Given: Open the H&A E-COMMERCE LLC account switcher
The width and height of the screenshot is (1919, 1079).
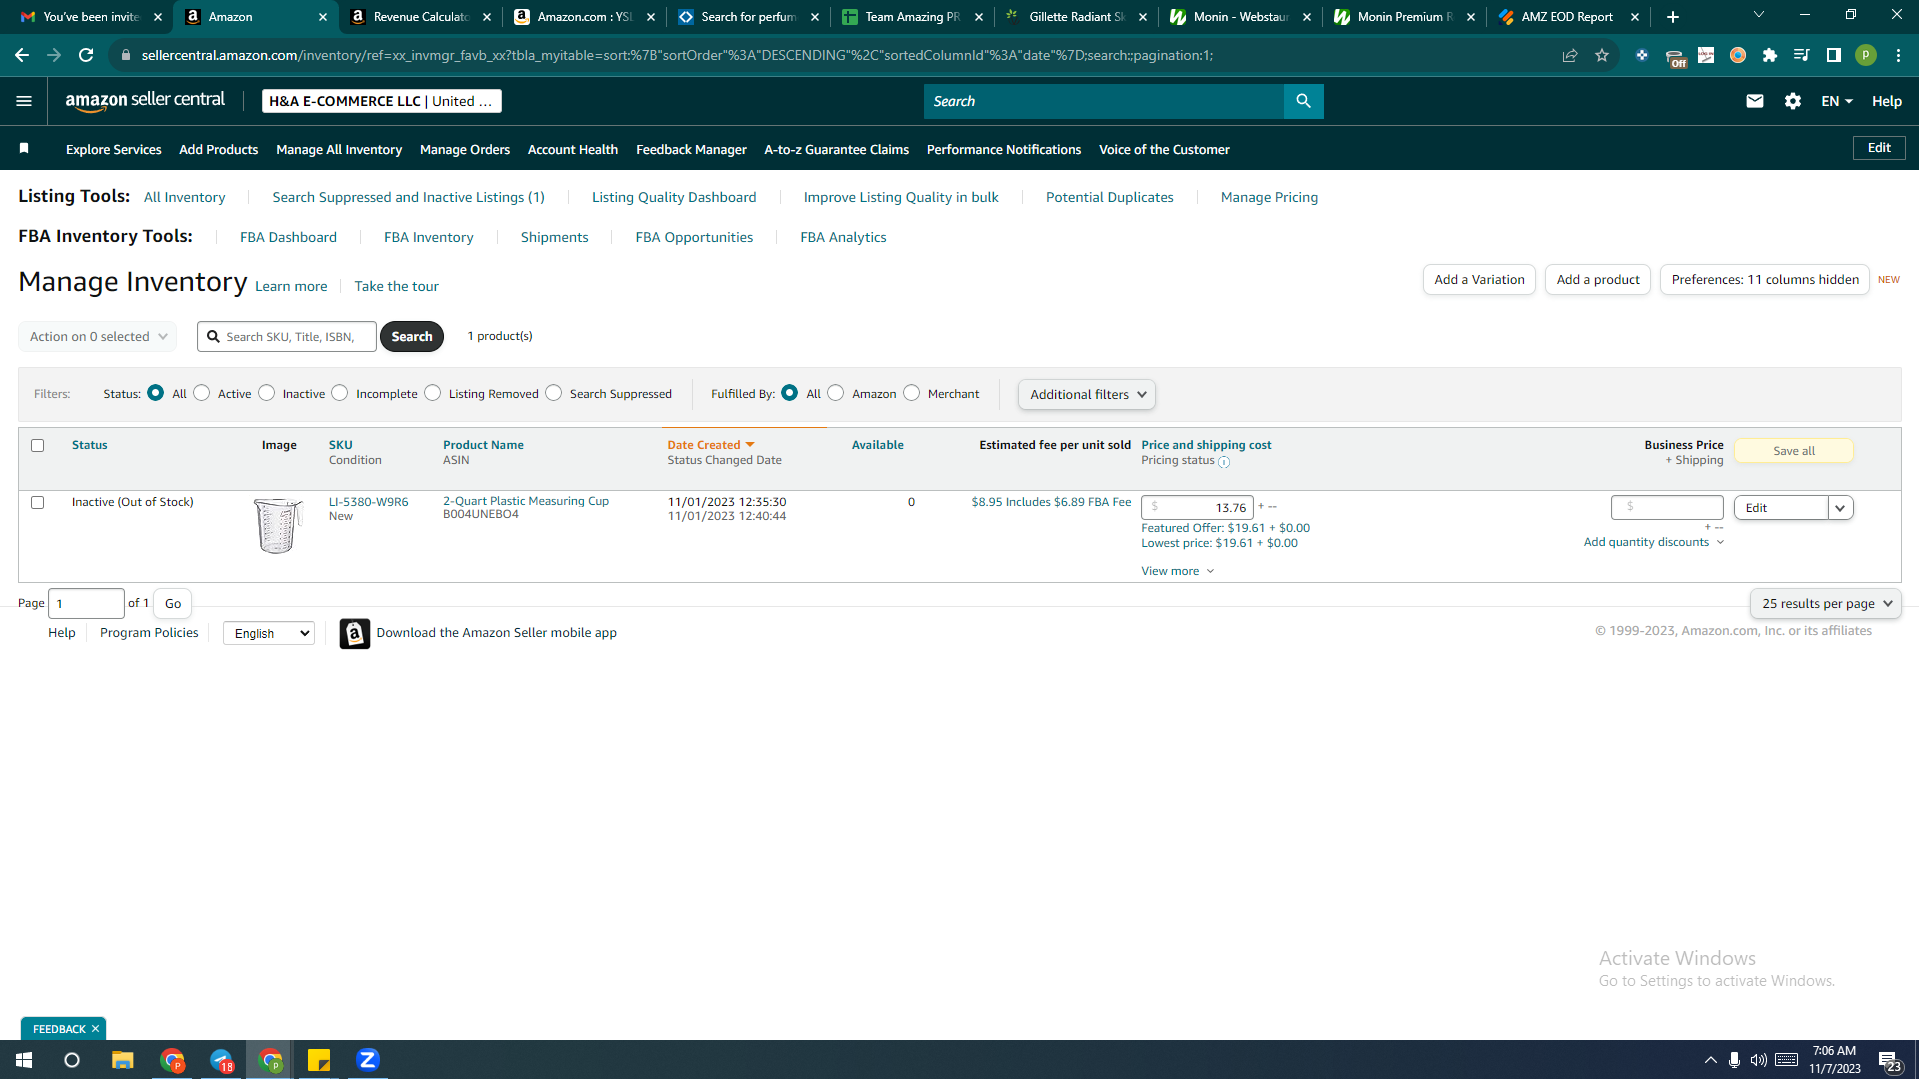Looking at the screenshot, I should click(382, 101).
